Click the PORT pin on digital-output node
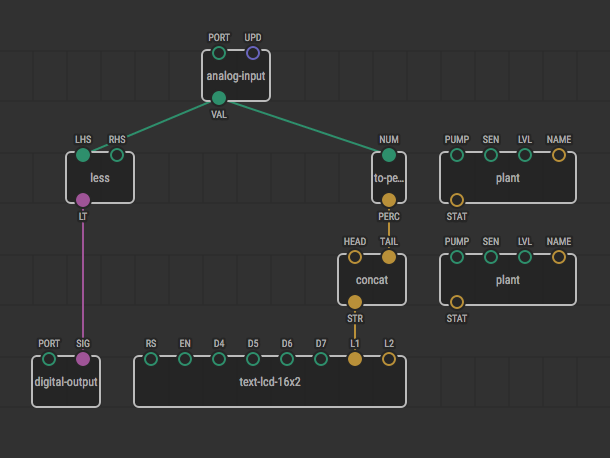Image resolution: width=610 pixels, height=458 pixels. (49, 359)
